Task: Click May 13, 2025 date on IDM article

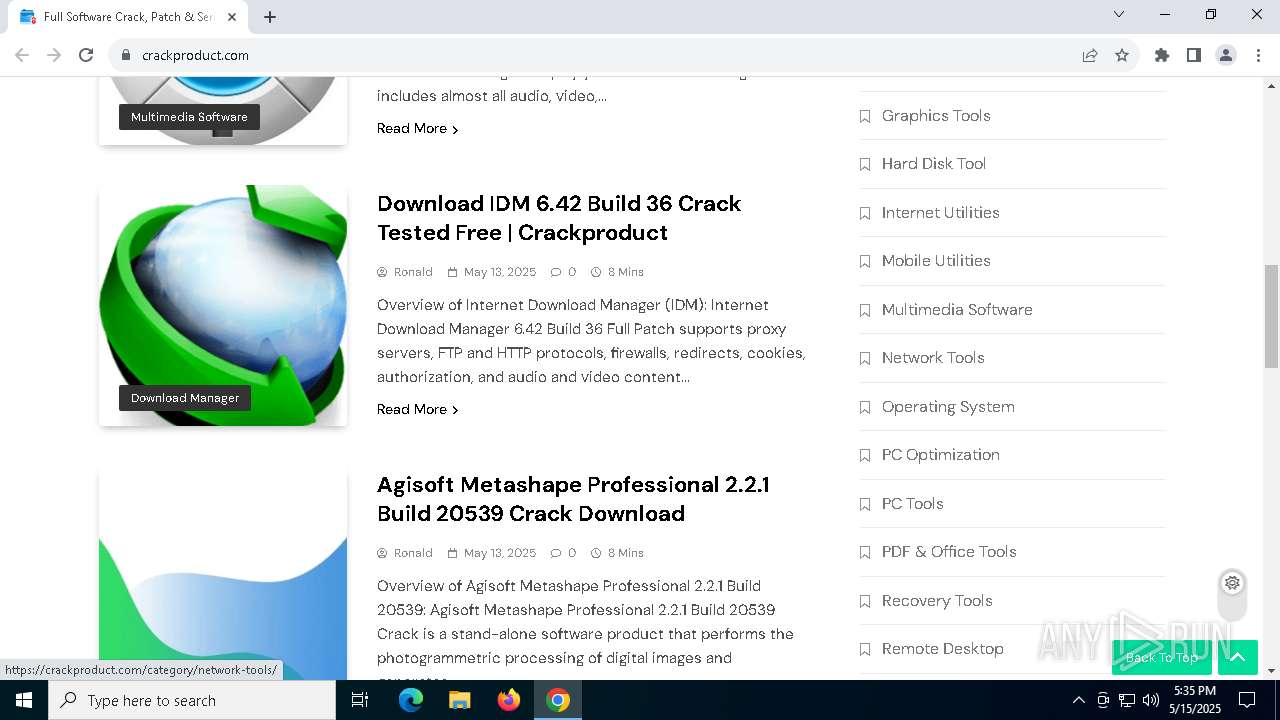Action: 500,272
